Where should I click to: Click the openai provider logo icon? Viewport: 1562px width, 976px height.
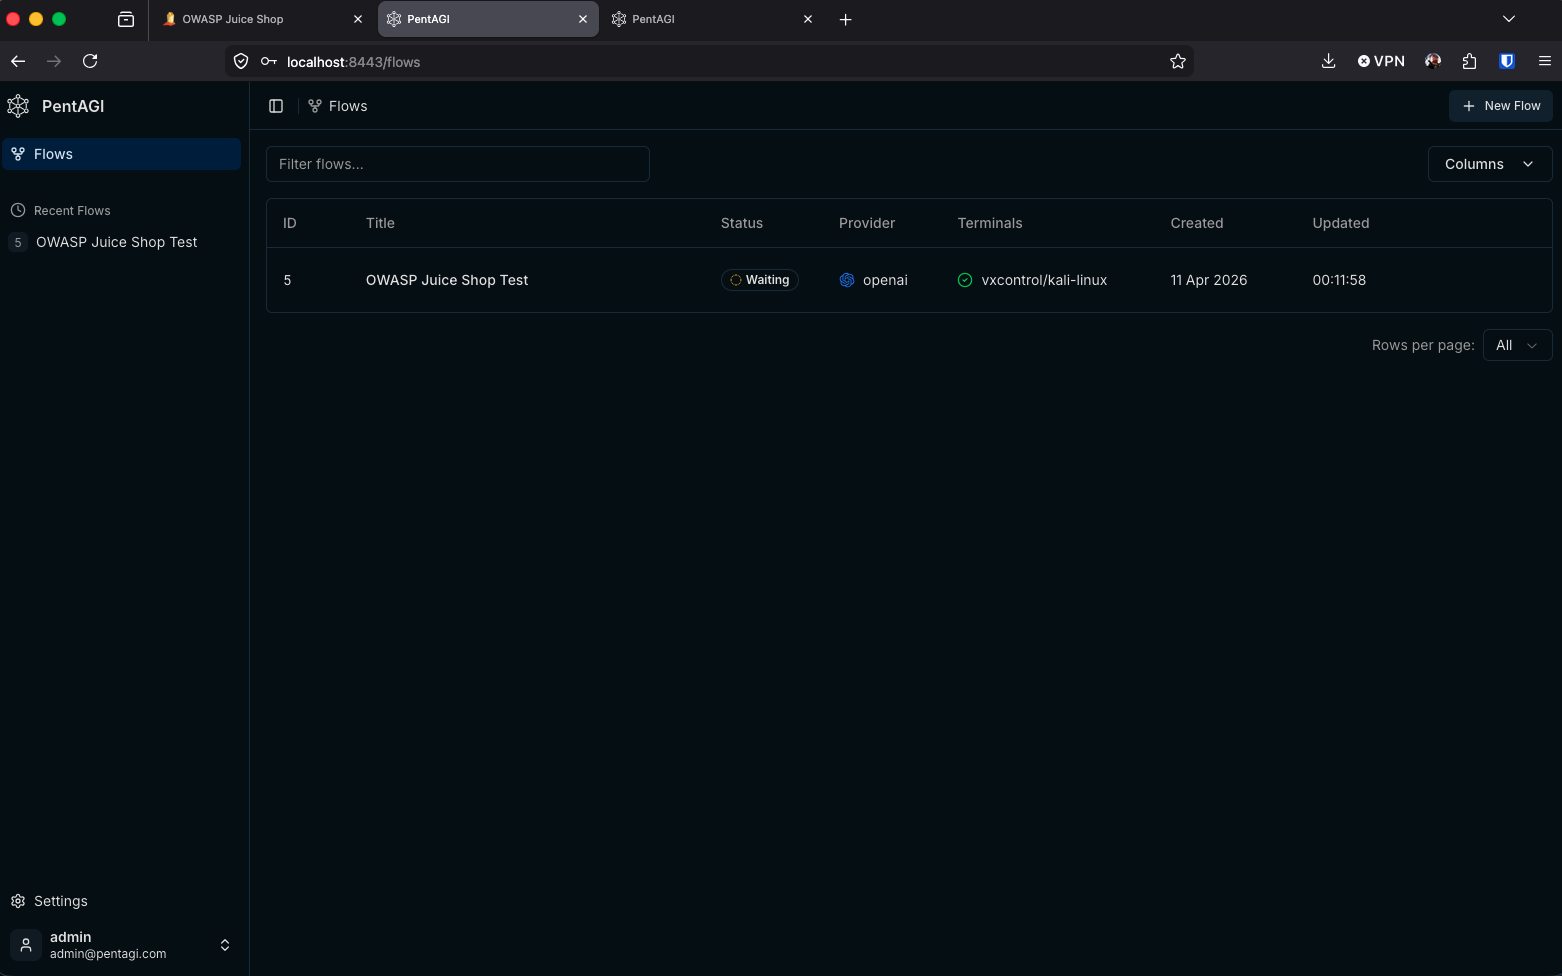click(x=847, y=280)
